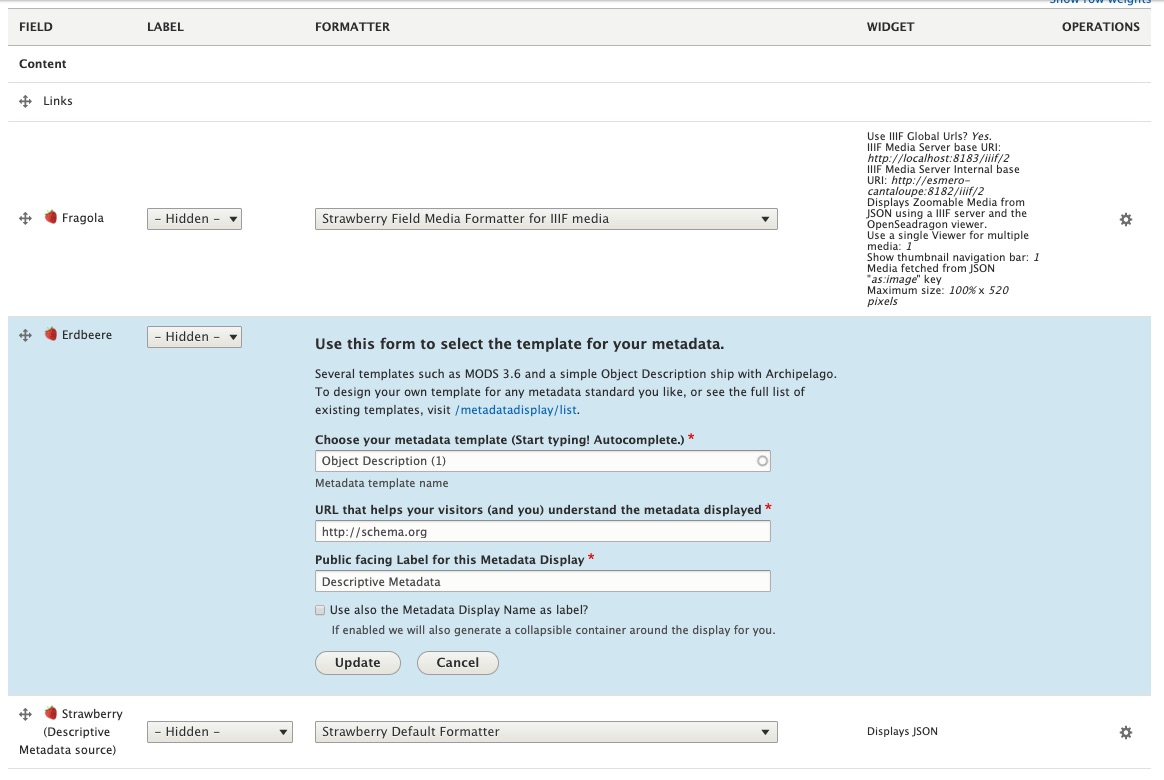Viewport: 1164px width, 780px height.
Task: Click the drag handle for the Erdbeere row
Action: coord(26,336)
